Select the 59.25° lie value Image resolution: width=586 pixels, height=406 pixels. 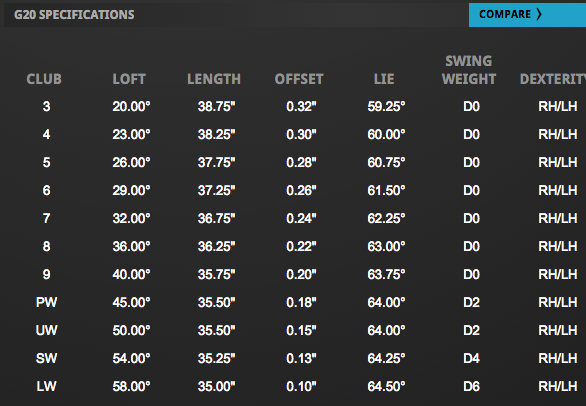386,107
